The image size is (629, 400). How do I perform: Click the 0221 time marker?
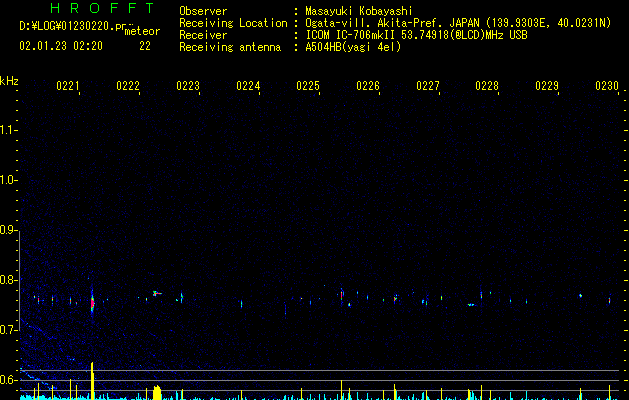click(x=68, y=85)
